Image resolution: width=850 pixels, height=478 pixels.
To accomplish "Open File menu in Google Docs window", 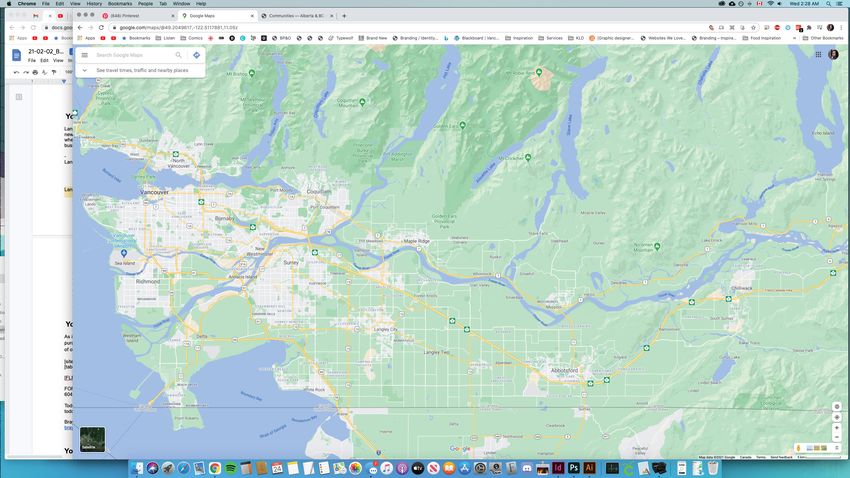I will tap(32, 60).
